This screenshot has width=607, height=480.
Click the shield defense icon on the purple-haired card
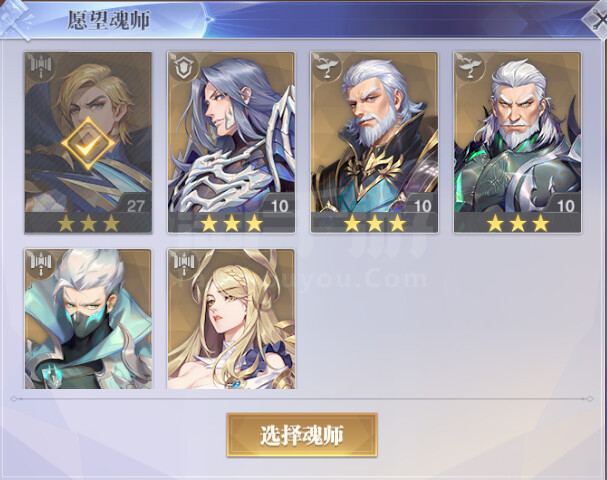[x=184, y=67]
